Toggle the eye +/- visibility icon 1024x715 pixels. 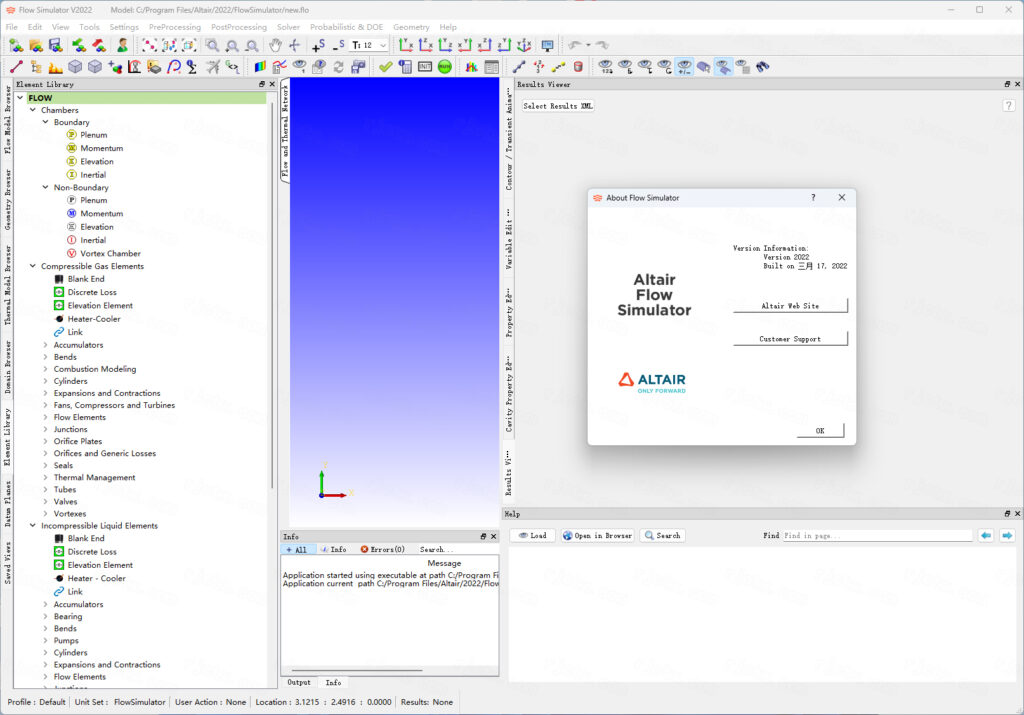click(x=684, y=67)
